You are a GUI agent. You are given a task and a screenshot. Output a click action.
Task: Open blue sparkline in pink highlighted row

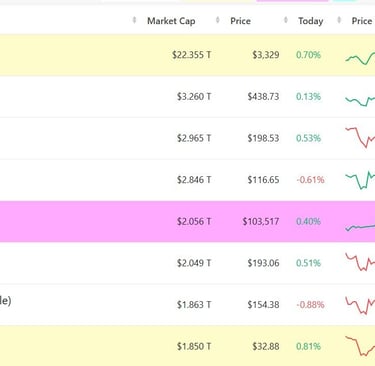pos(360,228)
